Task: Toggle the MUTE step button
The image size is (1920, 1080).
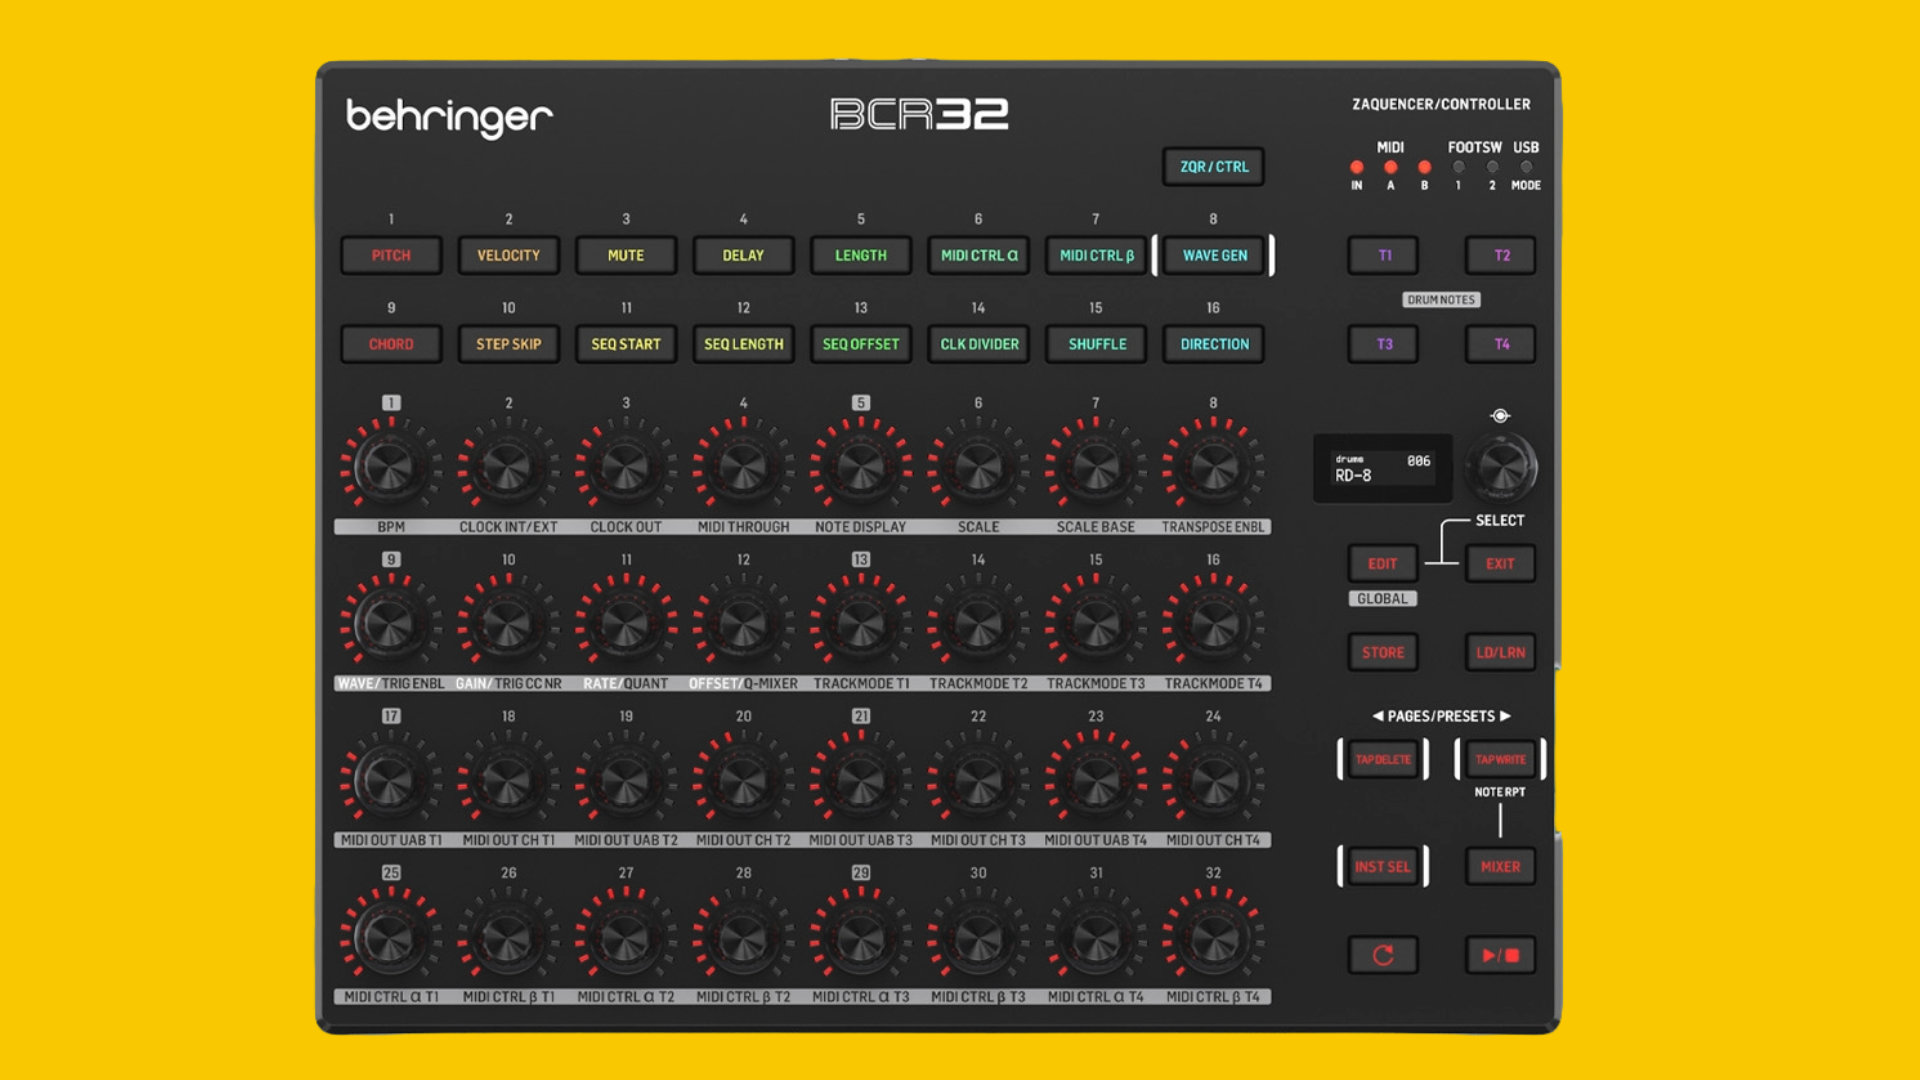Action: 626,255
